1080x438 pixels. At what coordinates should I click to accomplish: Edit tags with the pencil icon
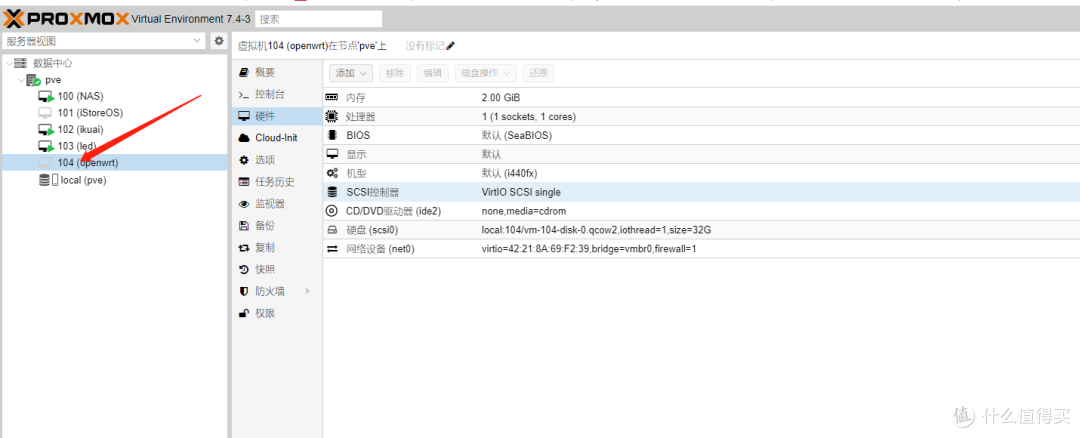point(450,46)
